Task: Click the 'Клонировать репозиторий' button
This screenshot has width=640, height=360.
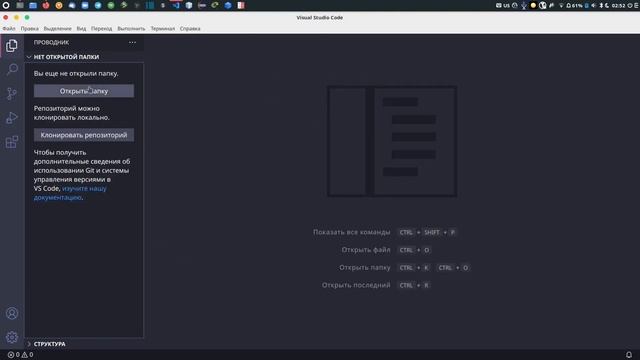Action: pos(84,135)
